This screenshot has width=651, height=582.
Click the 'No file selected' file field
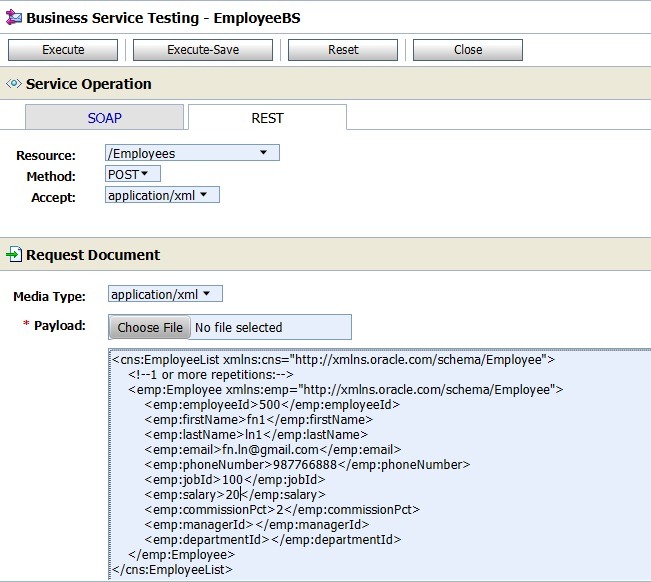268,327
